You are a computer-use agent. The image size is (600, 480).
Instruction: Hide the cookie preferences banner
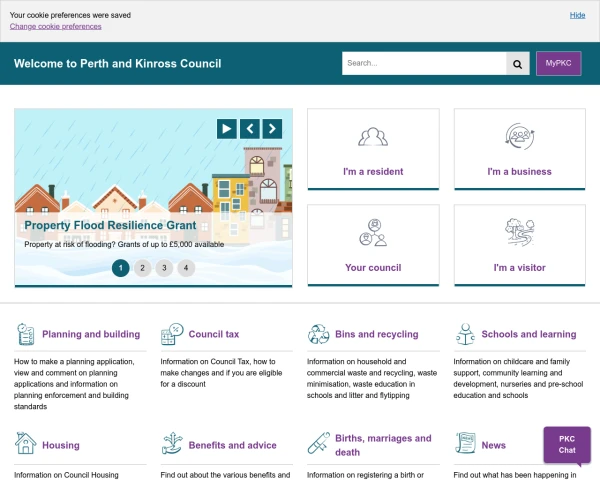(x=577, y=15)
